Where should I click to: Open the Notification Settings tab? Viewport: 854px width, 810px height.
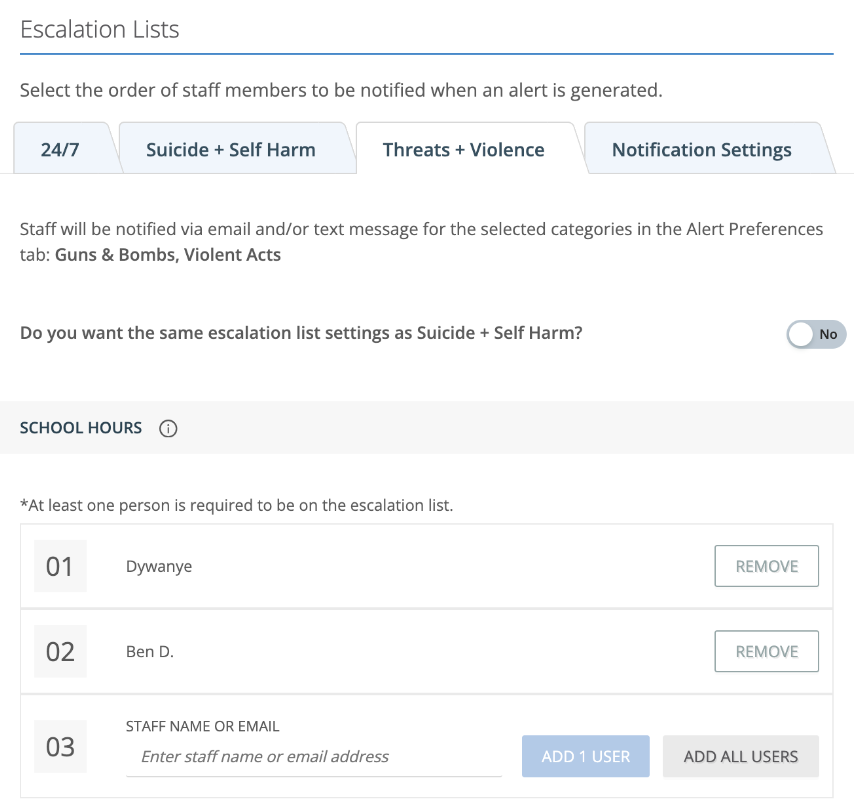tap(701, 149)
